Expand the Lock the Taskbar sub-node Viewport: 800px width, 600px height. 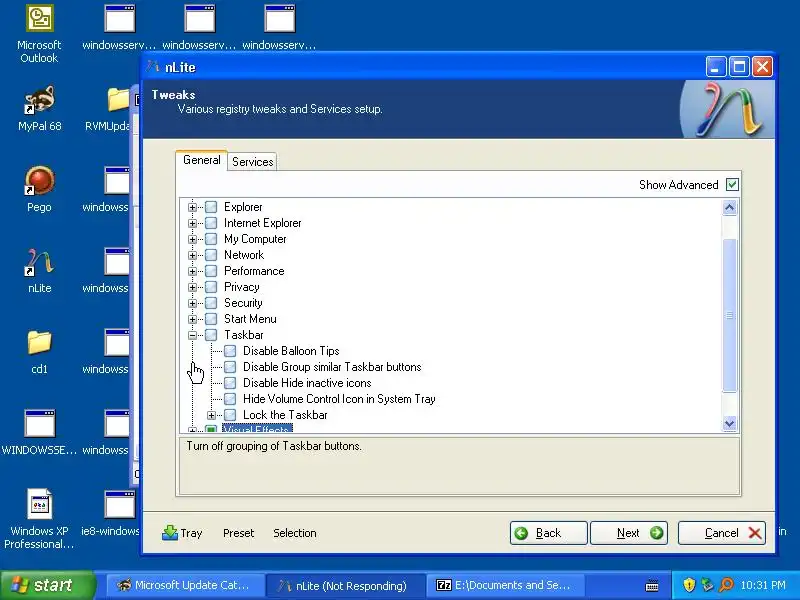point(211,415)
